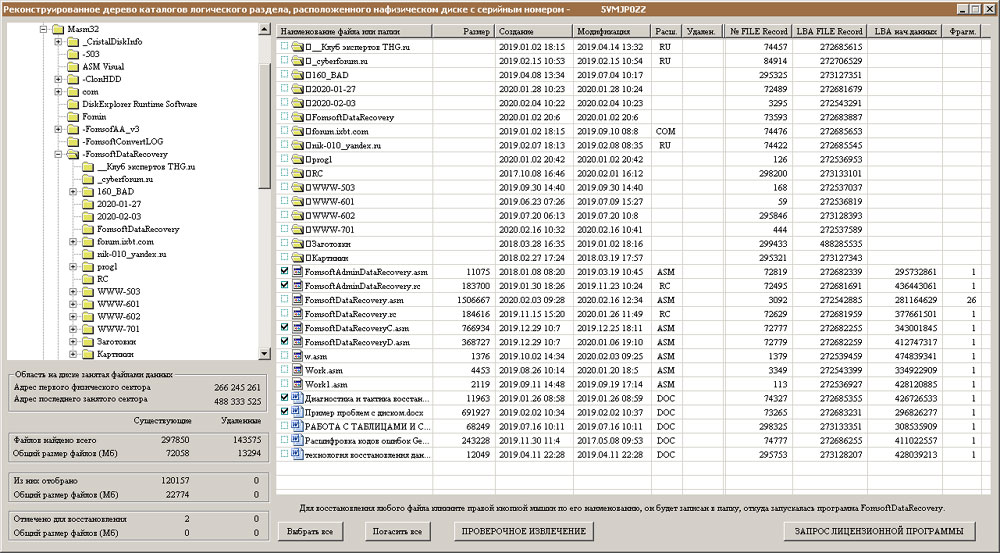Click the Masm32 folder icon in tree

click(x=57, y=30)
